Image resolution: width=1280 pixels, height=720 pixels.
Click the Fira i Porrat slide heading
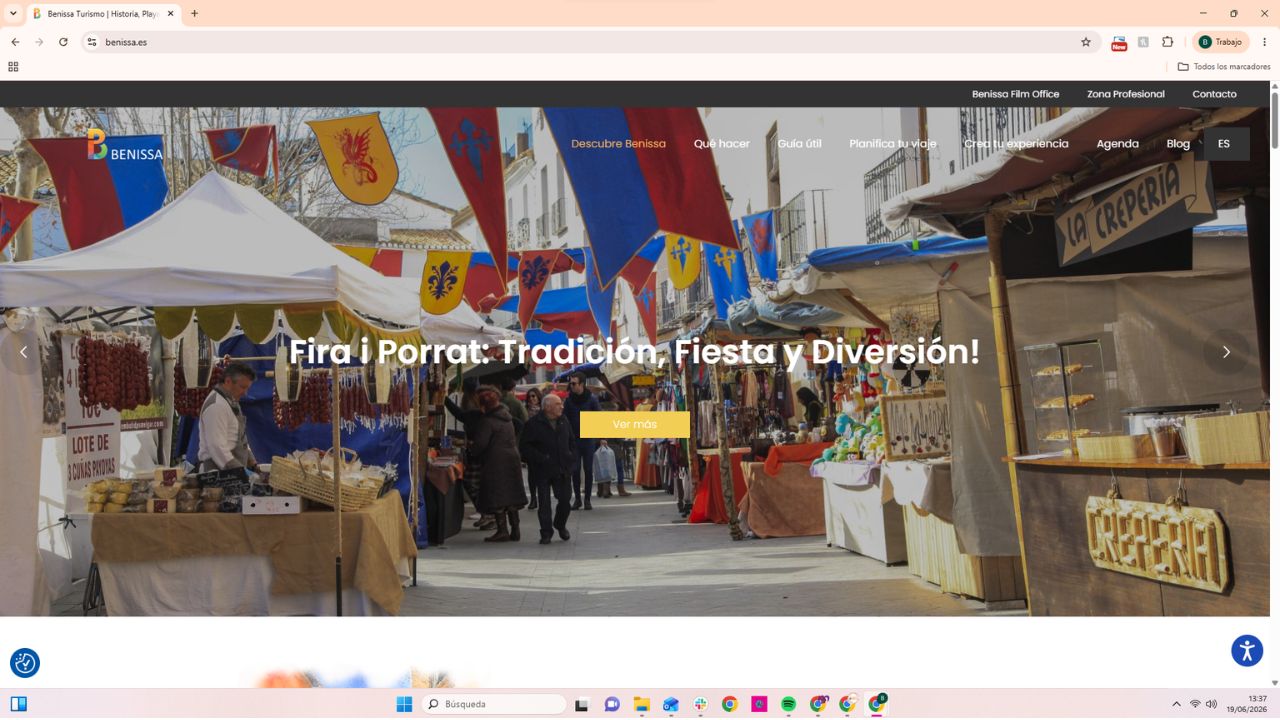(635, 352)
